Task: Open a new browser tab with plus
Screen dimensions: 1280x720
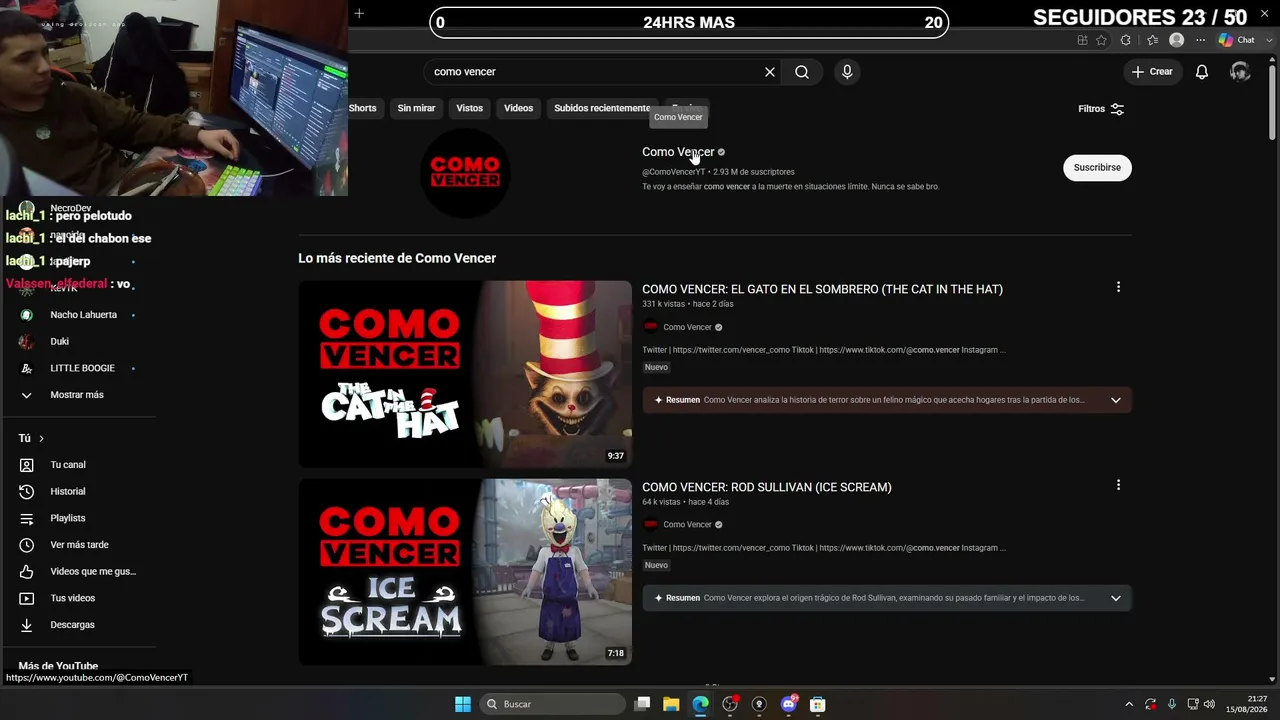Action: point(359,13)
